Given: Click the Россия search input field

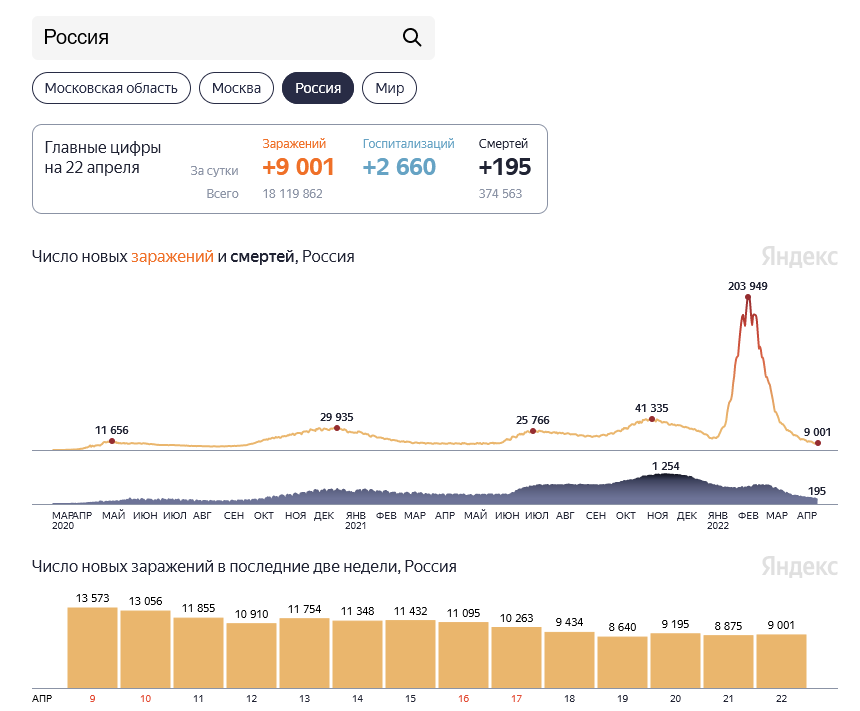Looking at the screenshot, I should point(215,38).
